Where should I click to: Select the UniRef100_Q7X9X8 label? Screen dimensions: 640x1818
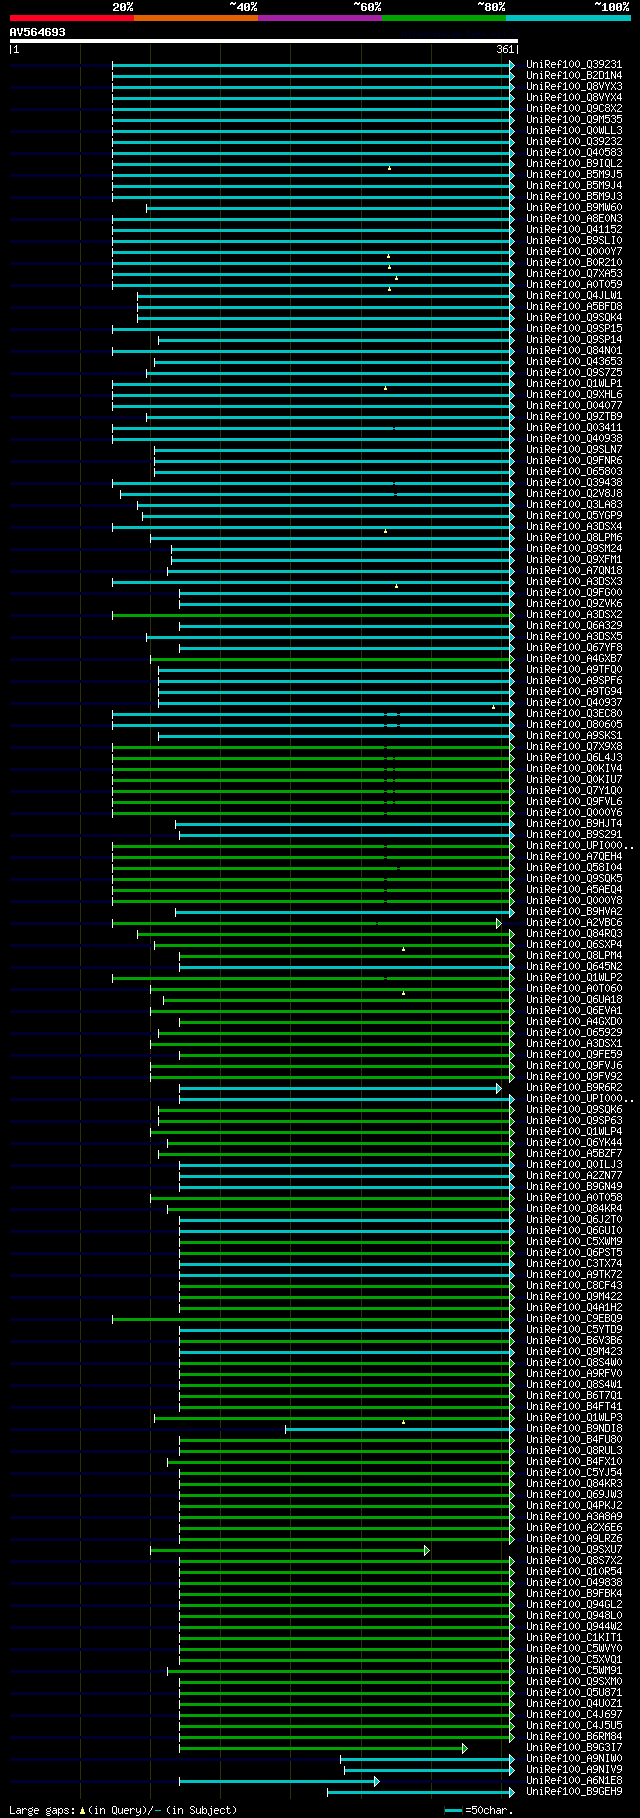click(x=574, y=747)
